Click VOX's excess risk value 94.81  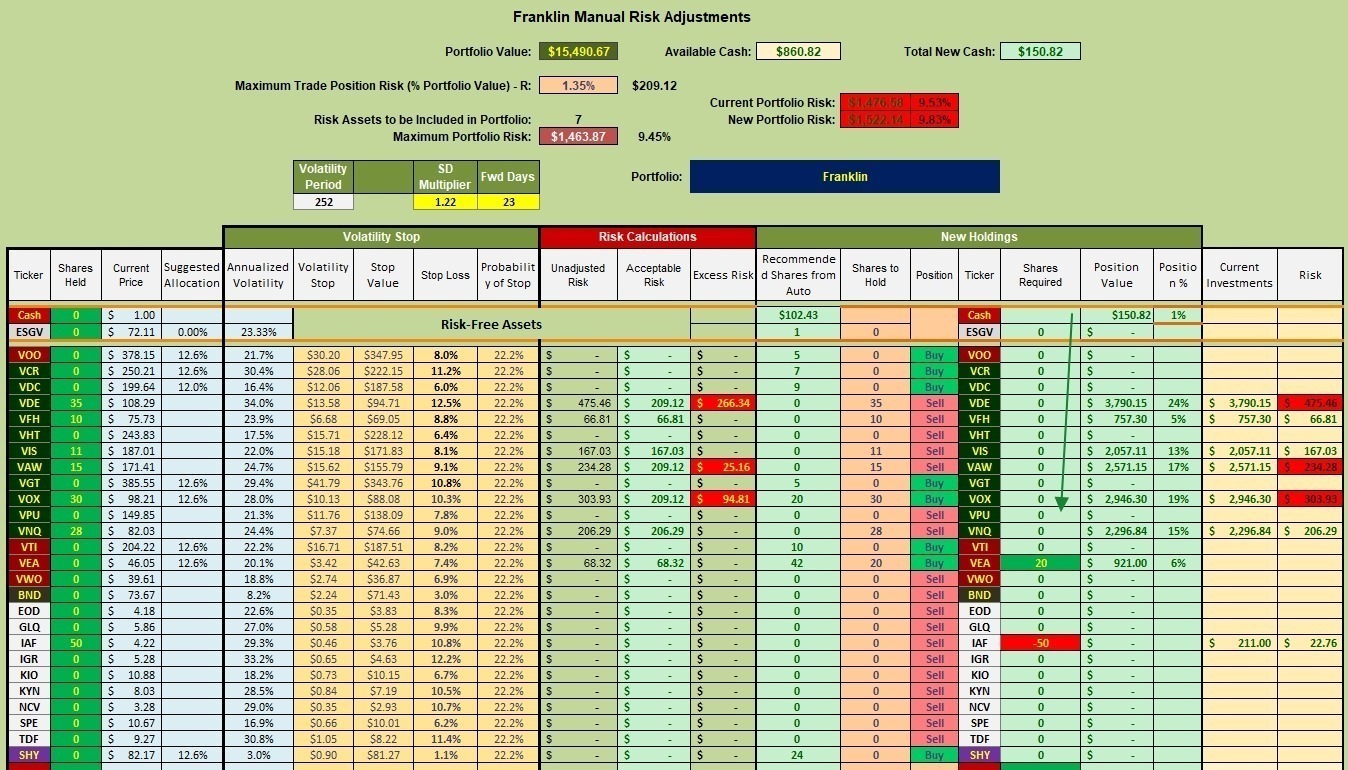pos(723,499)
